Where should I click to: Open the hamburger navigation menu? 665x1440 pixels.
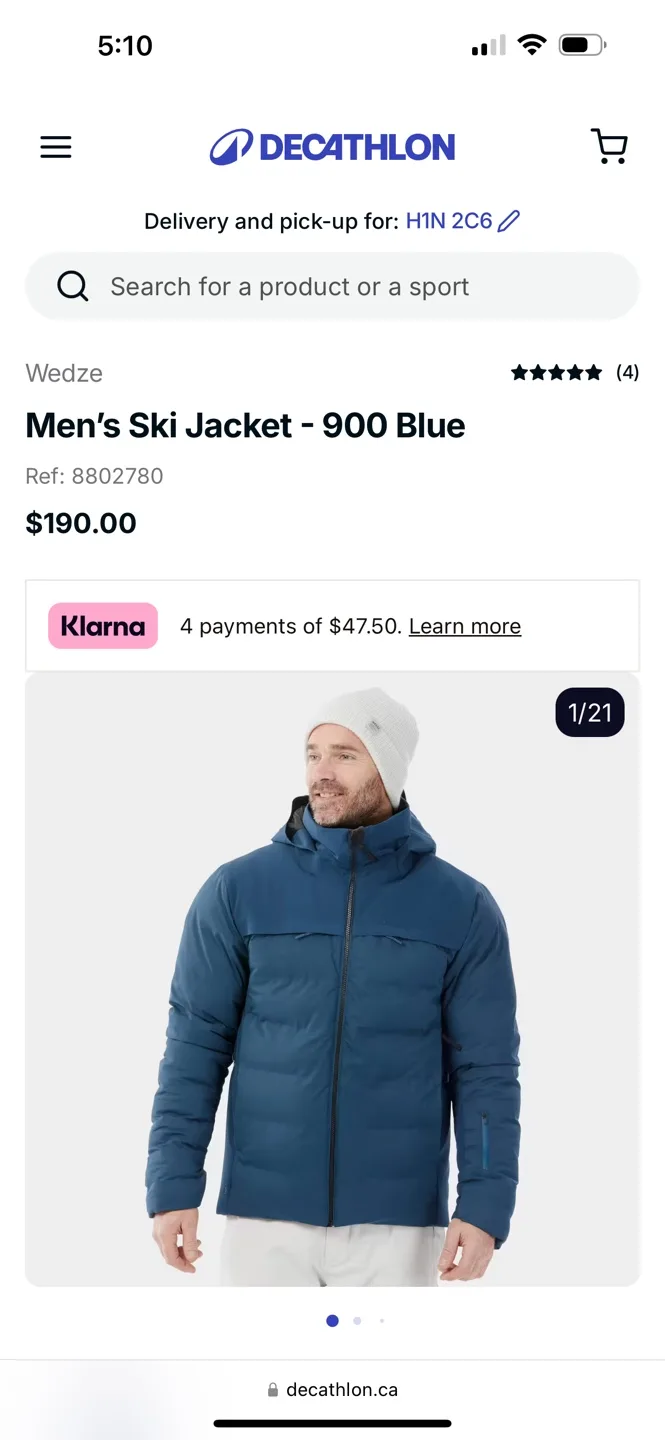click(56, 147)
